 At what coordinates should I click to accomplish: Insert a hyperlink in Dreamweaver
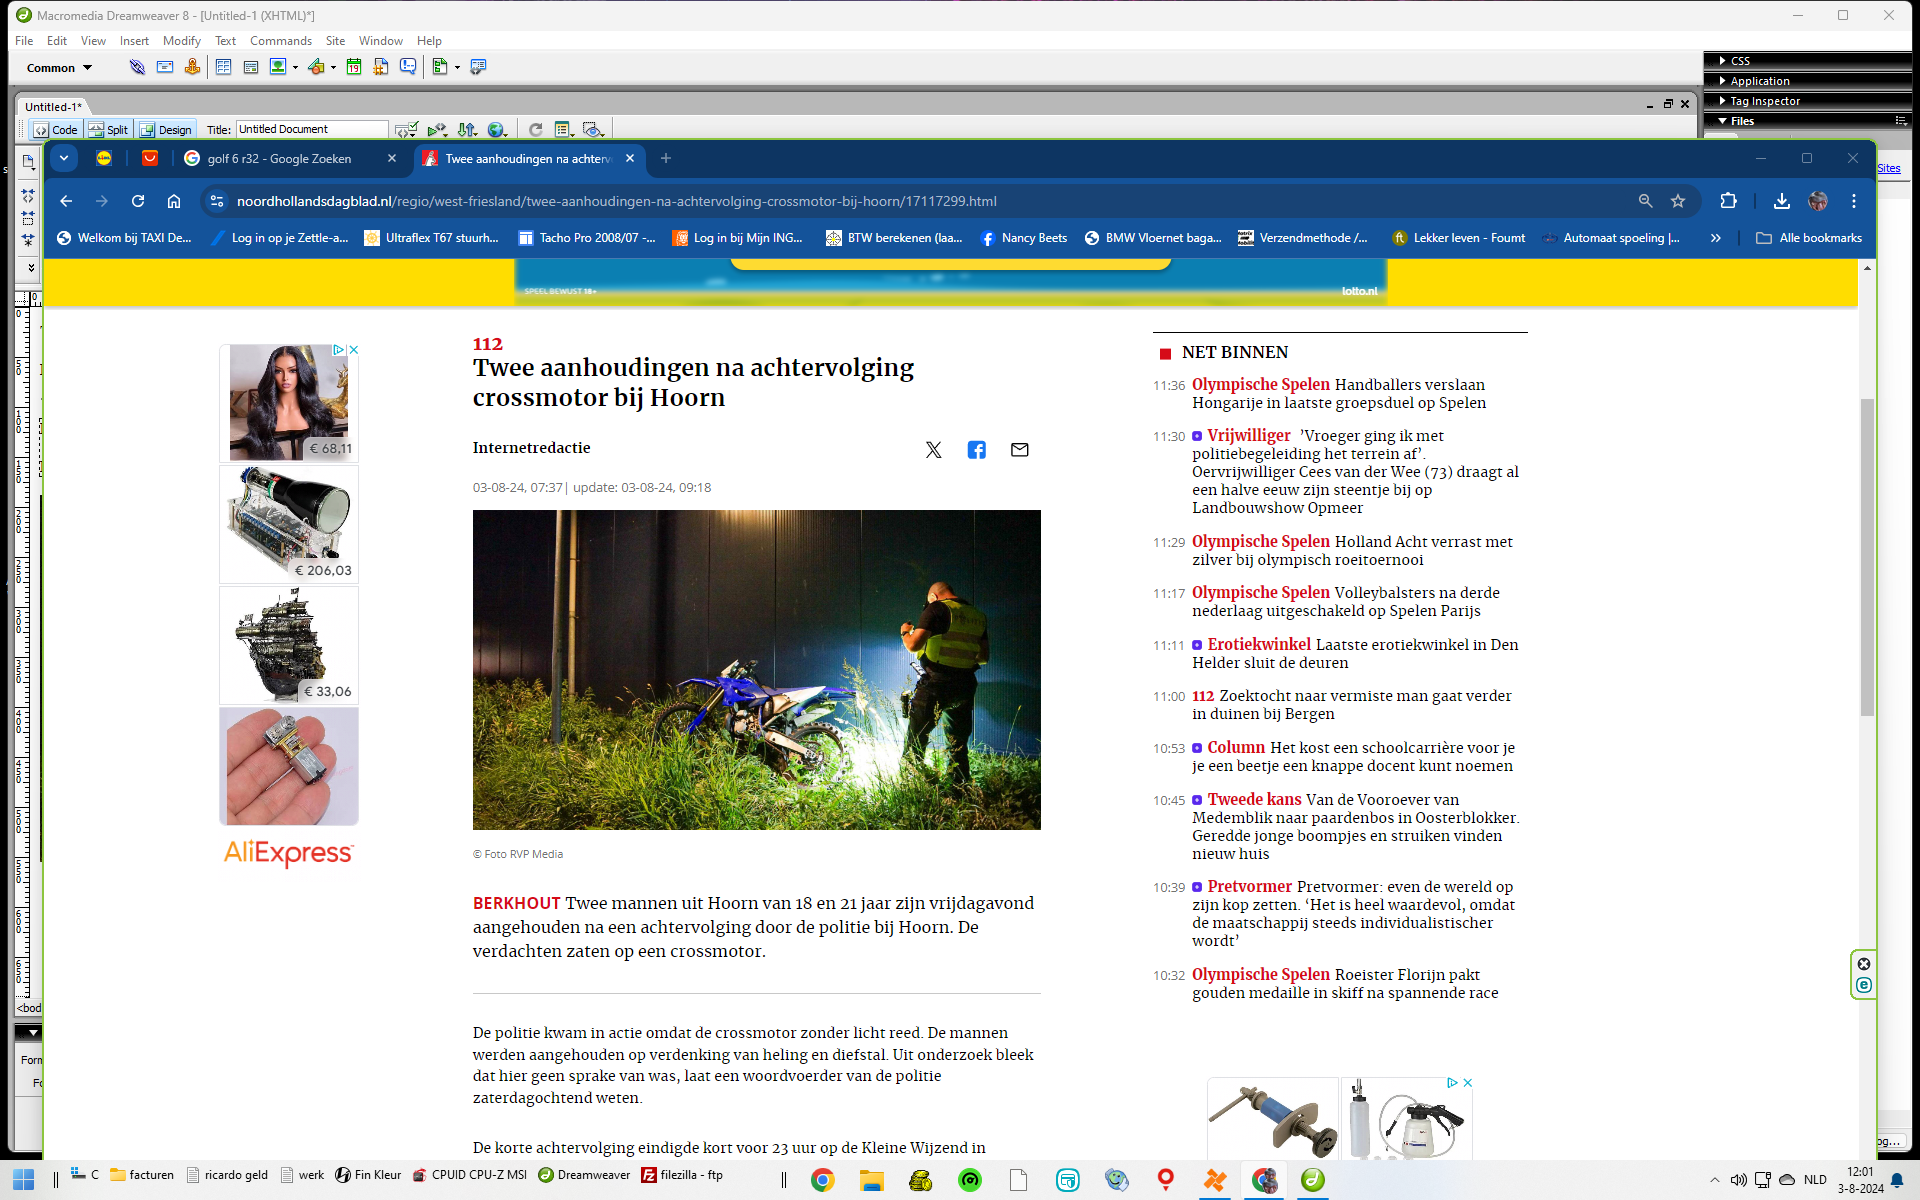tap(137, 67)
